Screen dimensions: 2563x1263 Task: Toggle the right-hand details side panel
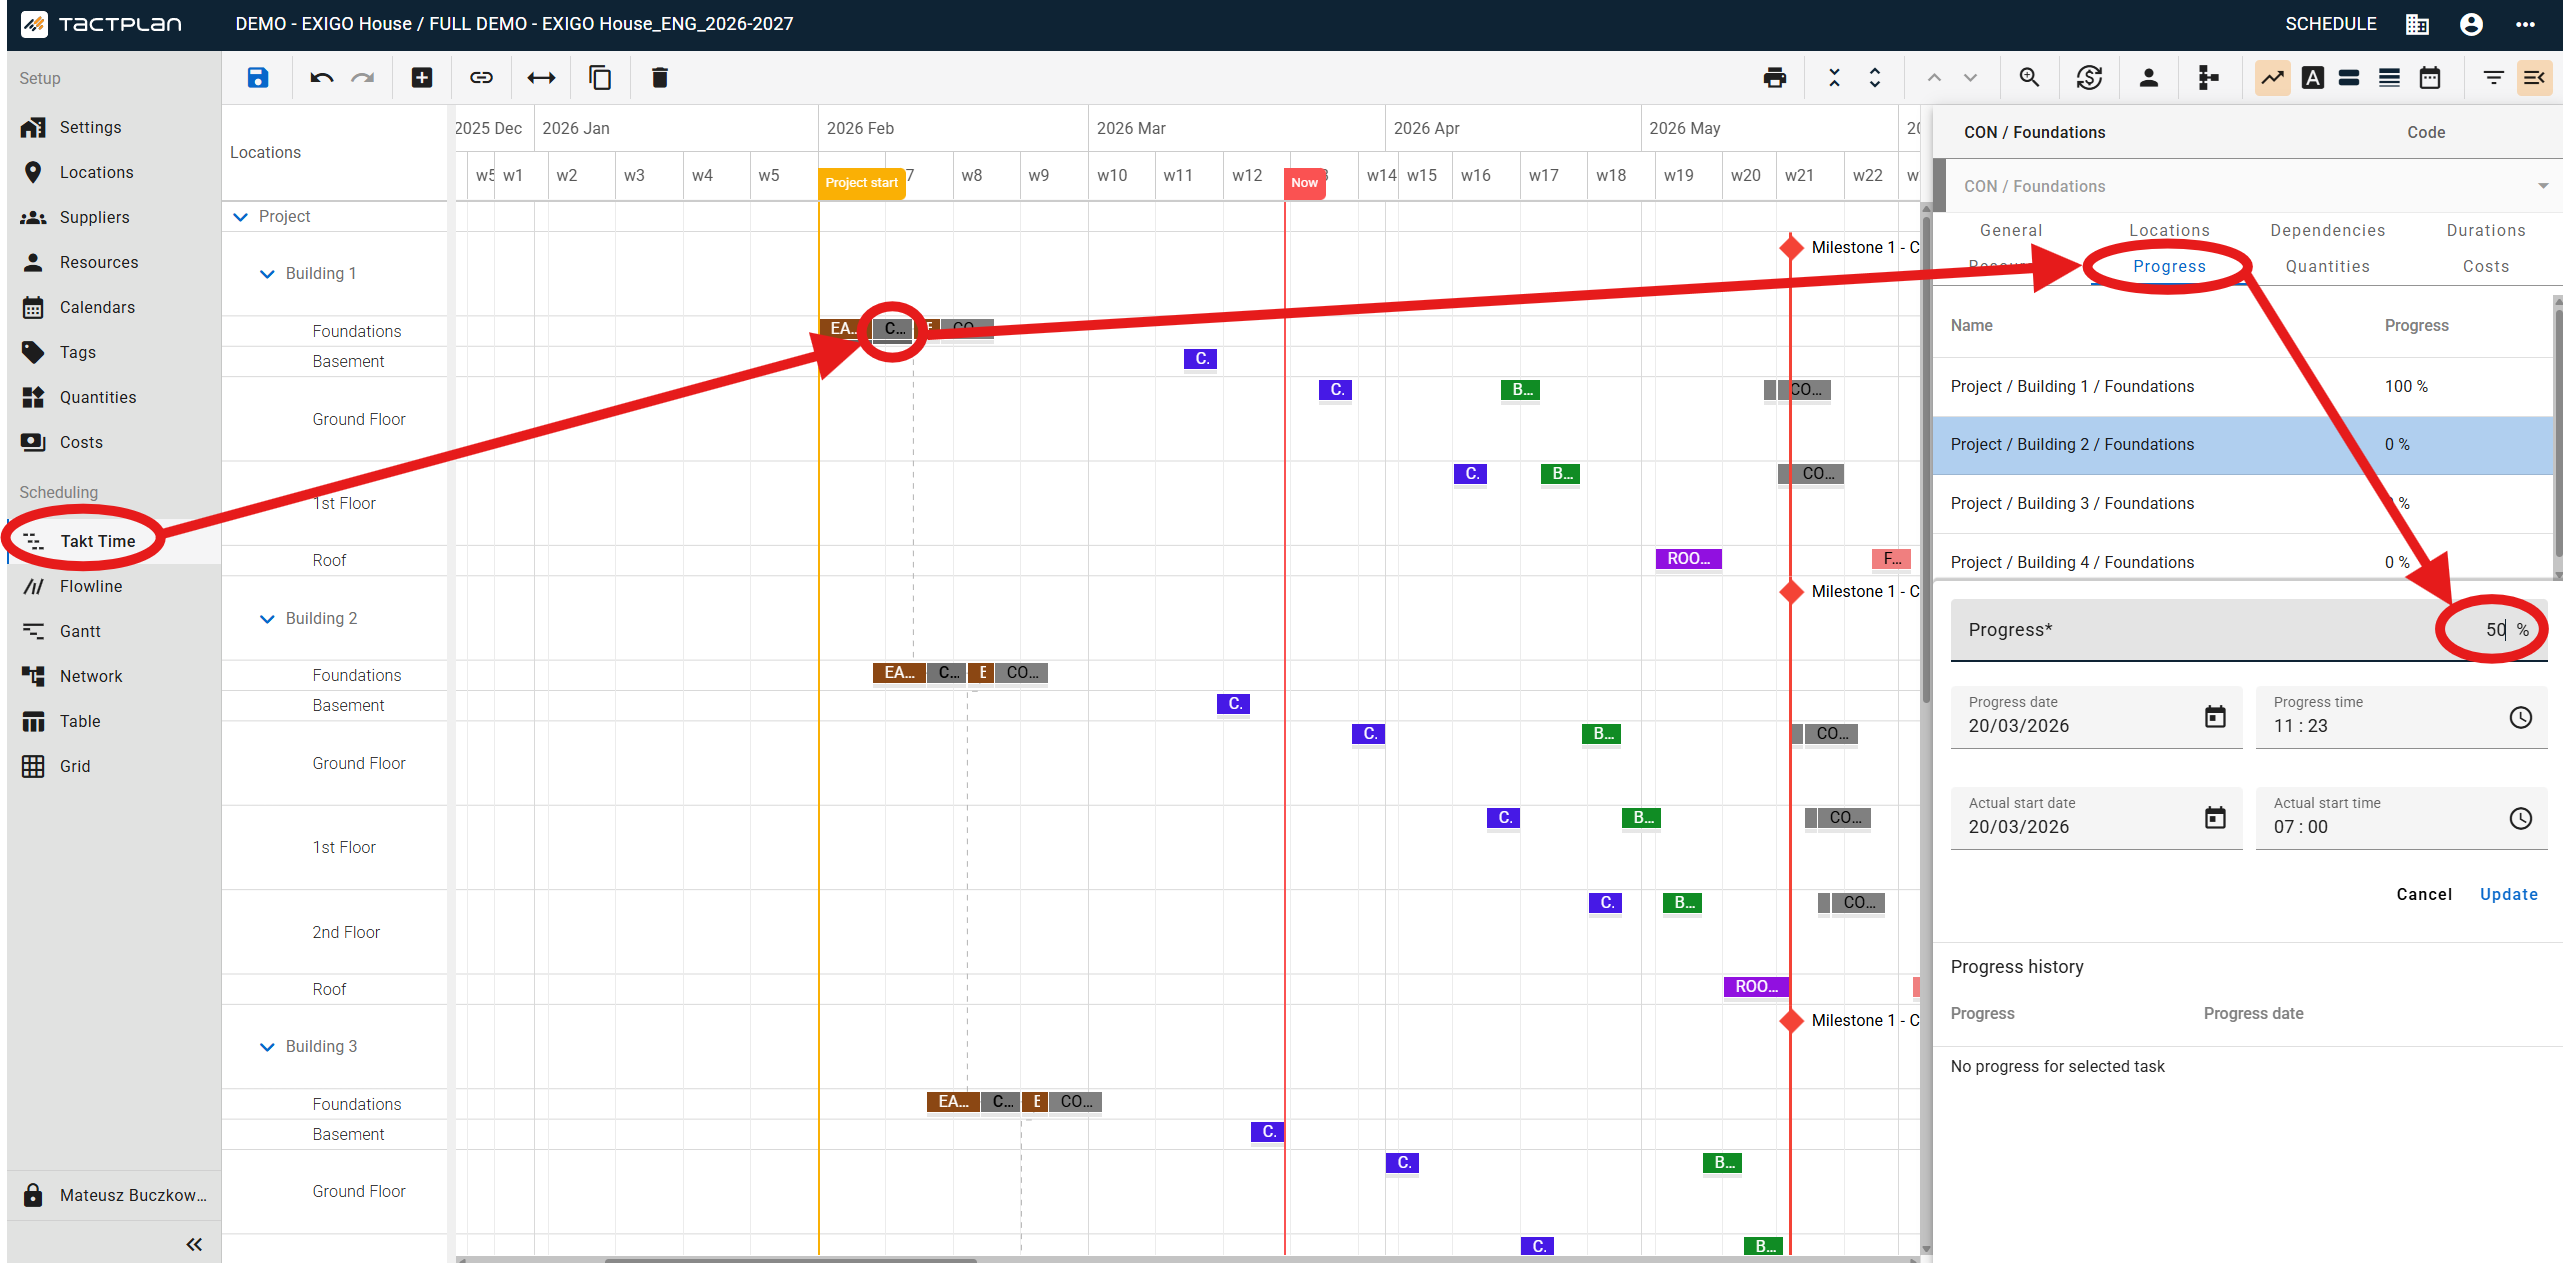click(x=2534, y=78)
